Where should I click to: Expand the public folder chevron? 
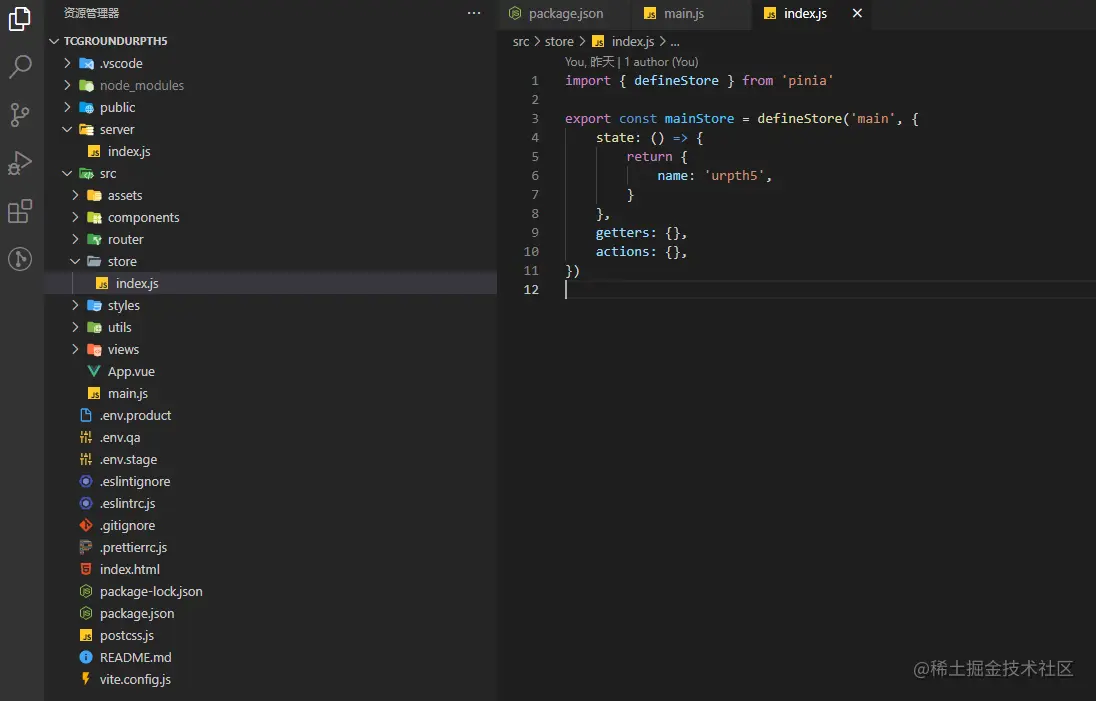click(x=67, y=107)
